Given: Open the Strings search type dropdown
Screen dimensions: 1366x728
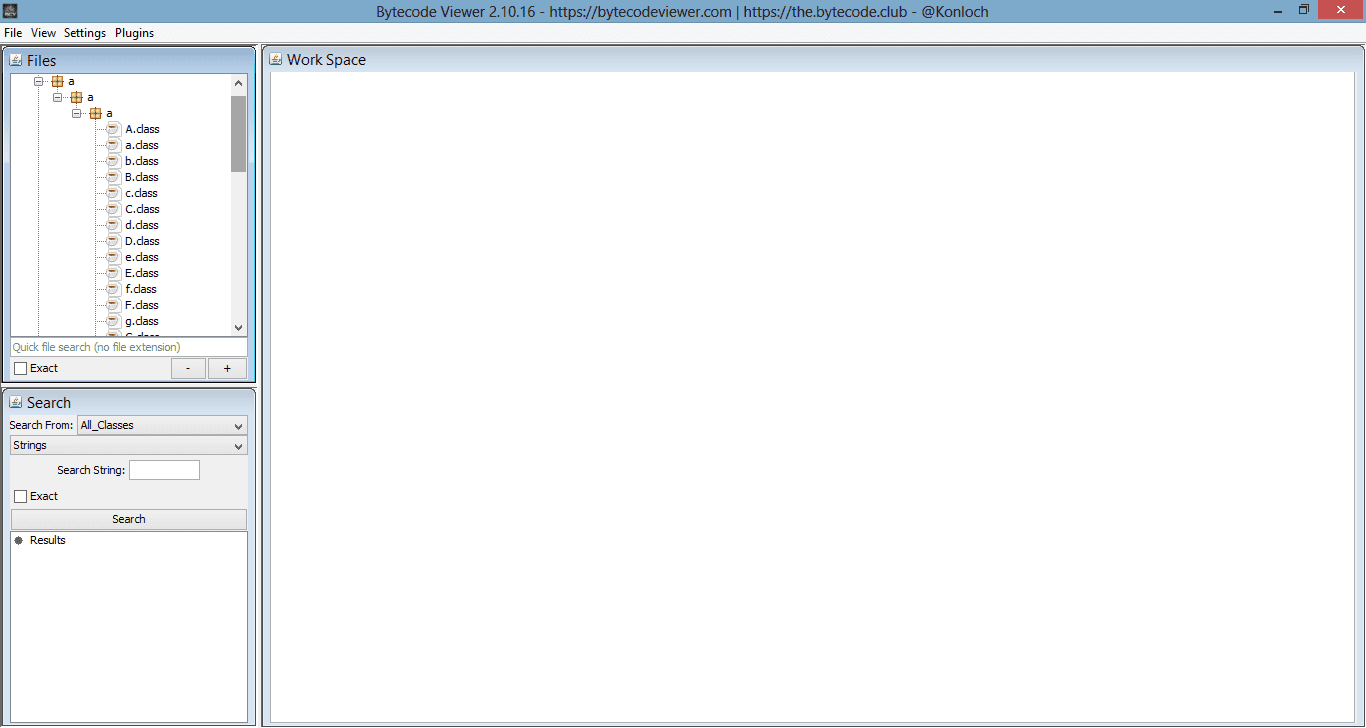Looking at the screenshot, I should coord(128,445).
